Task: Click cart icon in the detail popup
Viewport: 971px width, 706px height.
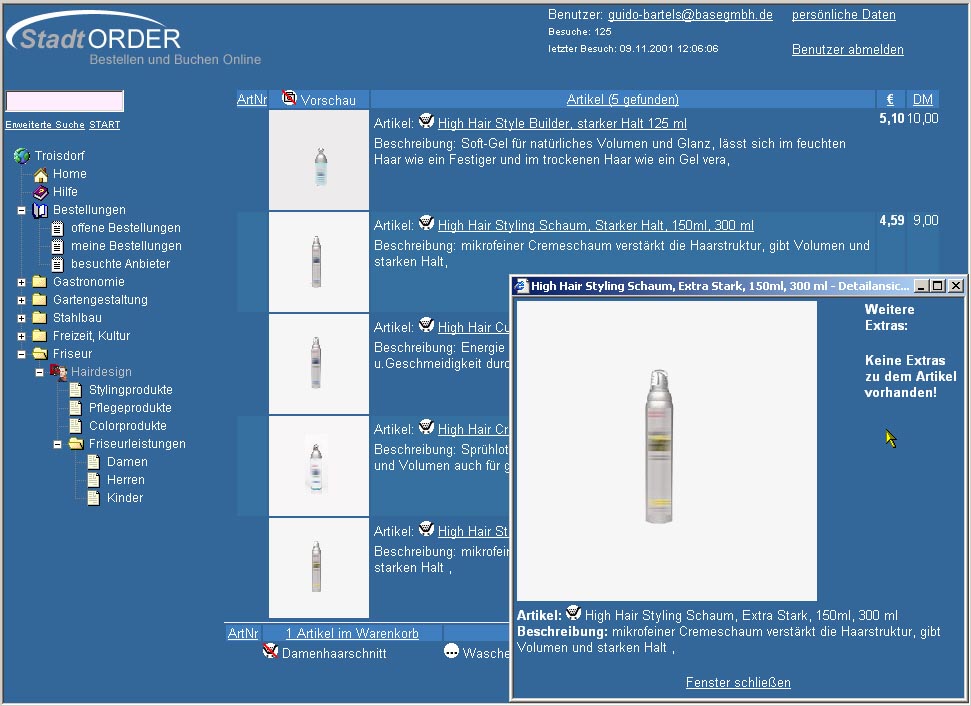Action: [x=573, y=614]
